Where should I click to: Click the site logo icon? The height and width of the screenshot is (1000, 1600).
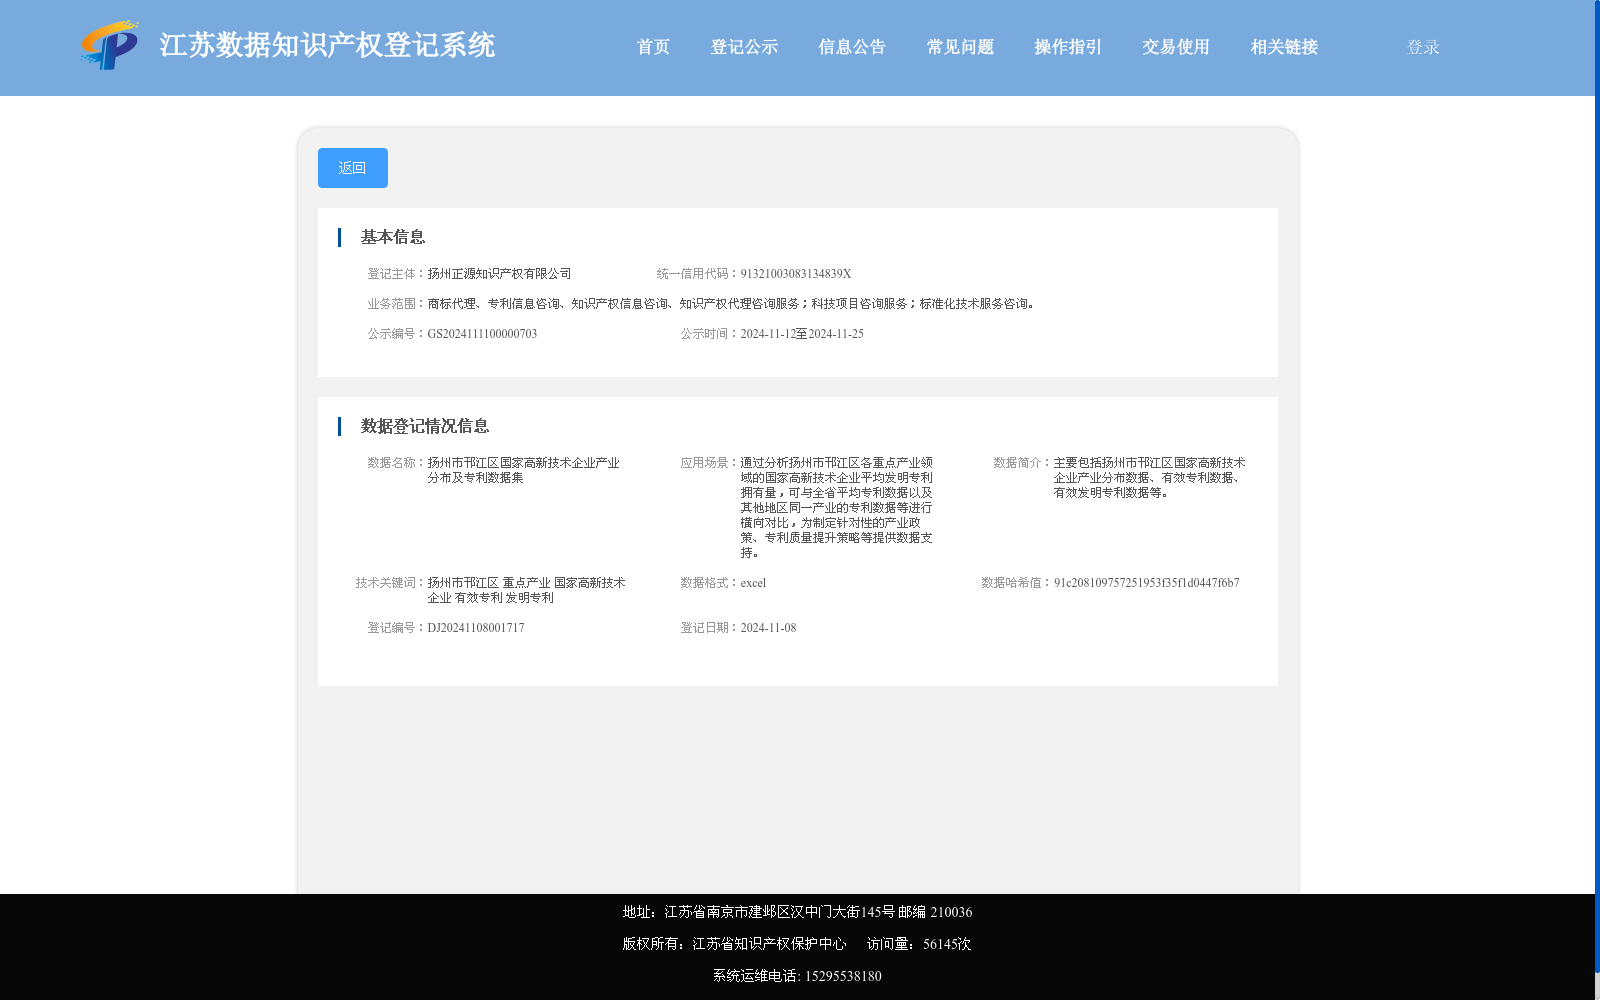(x=110, y=46)
